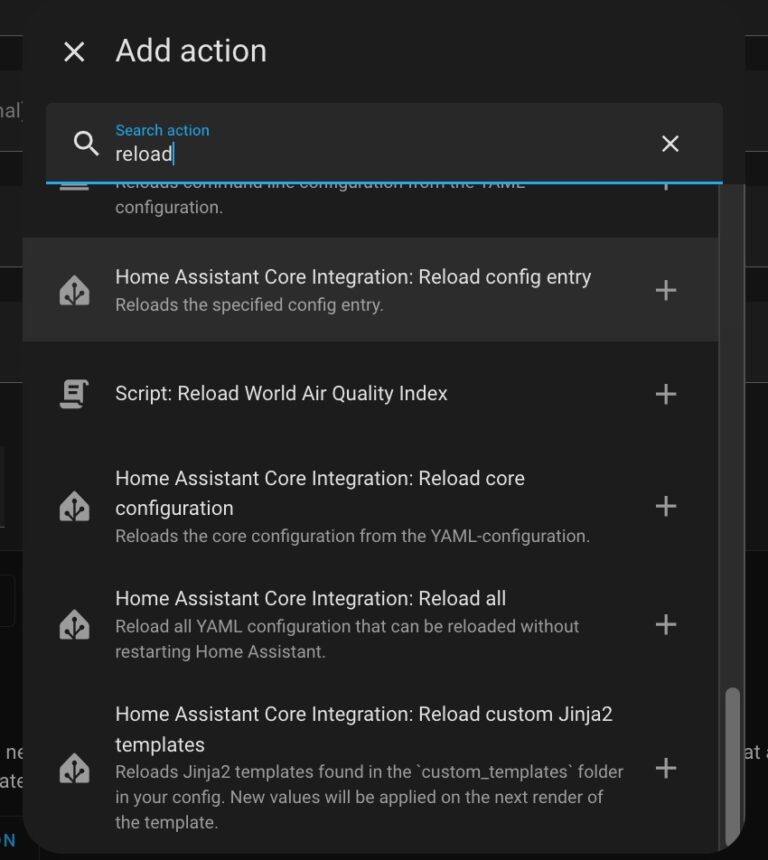Viewport: 768px width, 860px height.
Task: Click plus icon for Reload World Air Quality Index
Action: point(666,393)
